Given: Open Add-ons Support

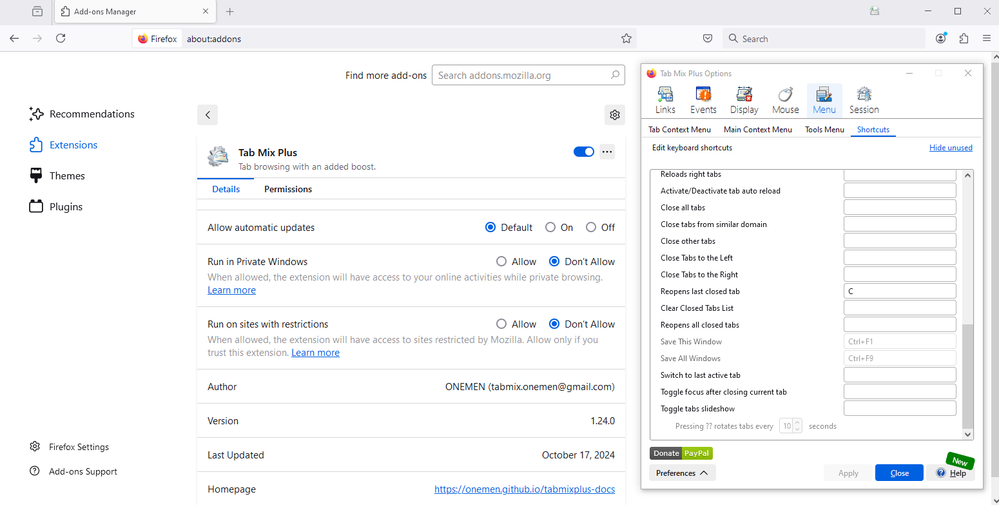Looking at the screenshot, I should pyautogui.click(x=73, y=472).
